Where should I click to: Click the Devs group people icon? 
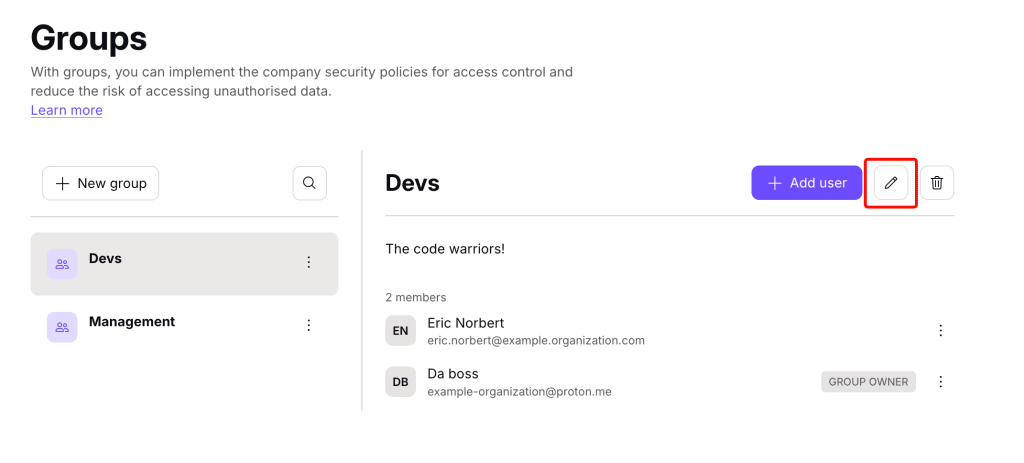(62, 264)
